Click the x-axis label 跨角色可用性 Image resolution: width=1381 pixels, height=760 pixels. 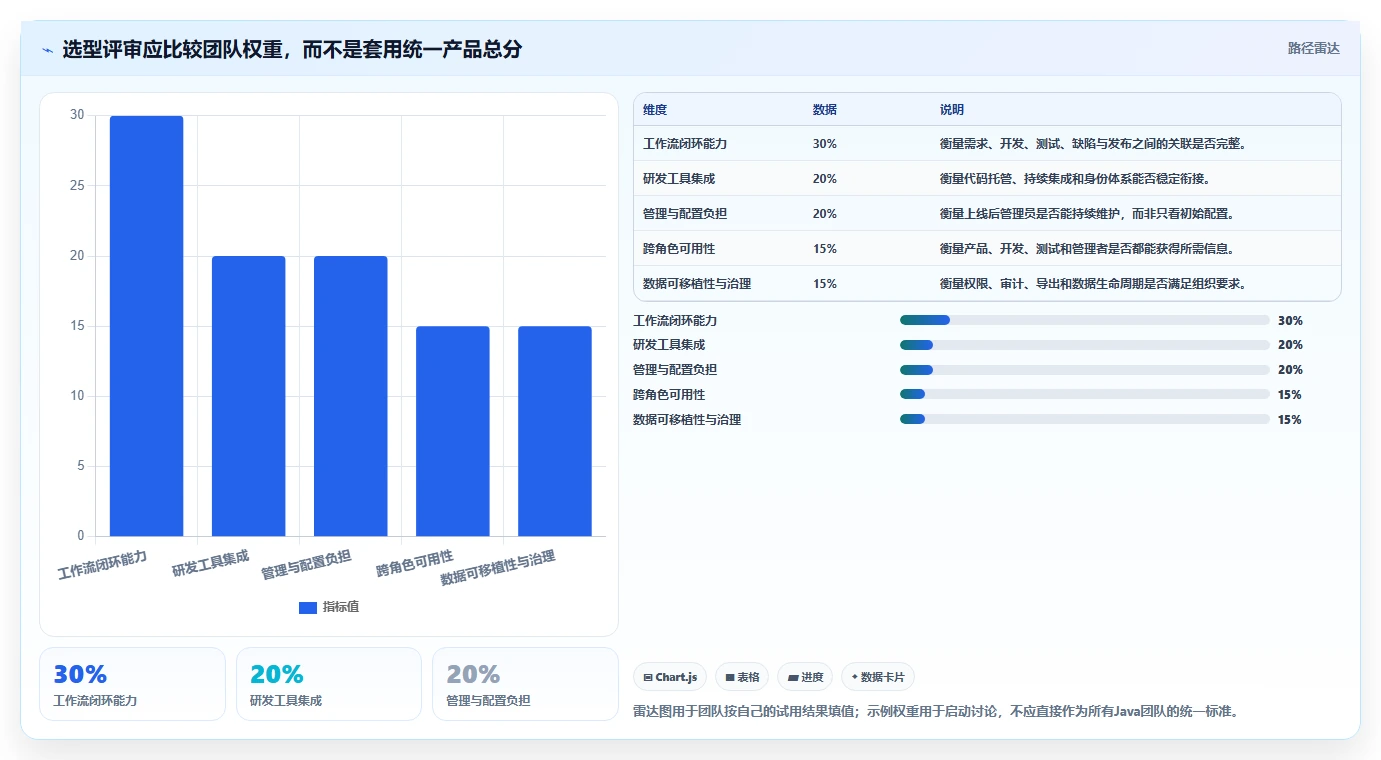[x=414, y=564]
